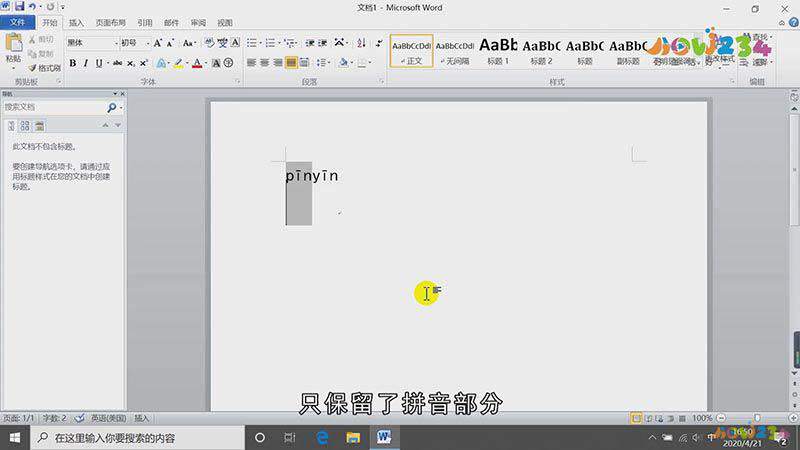Image resolution: width=800 pixels, height=450 pixels.
Task: Click the Increase Indent icon
Action: (322, 43)
